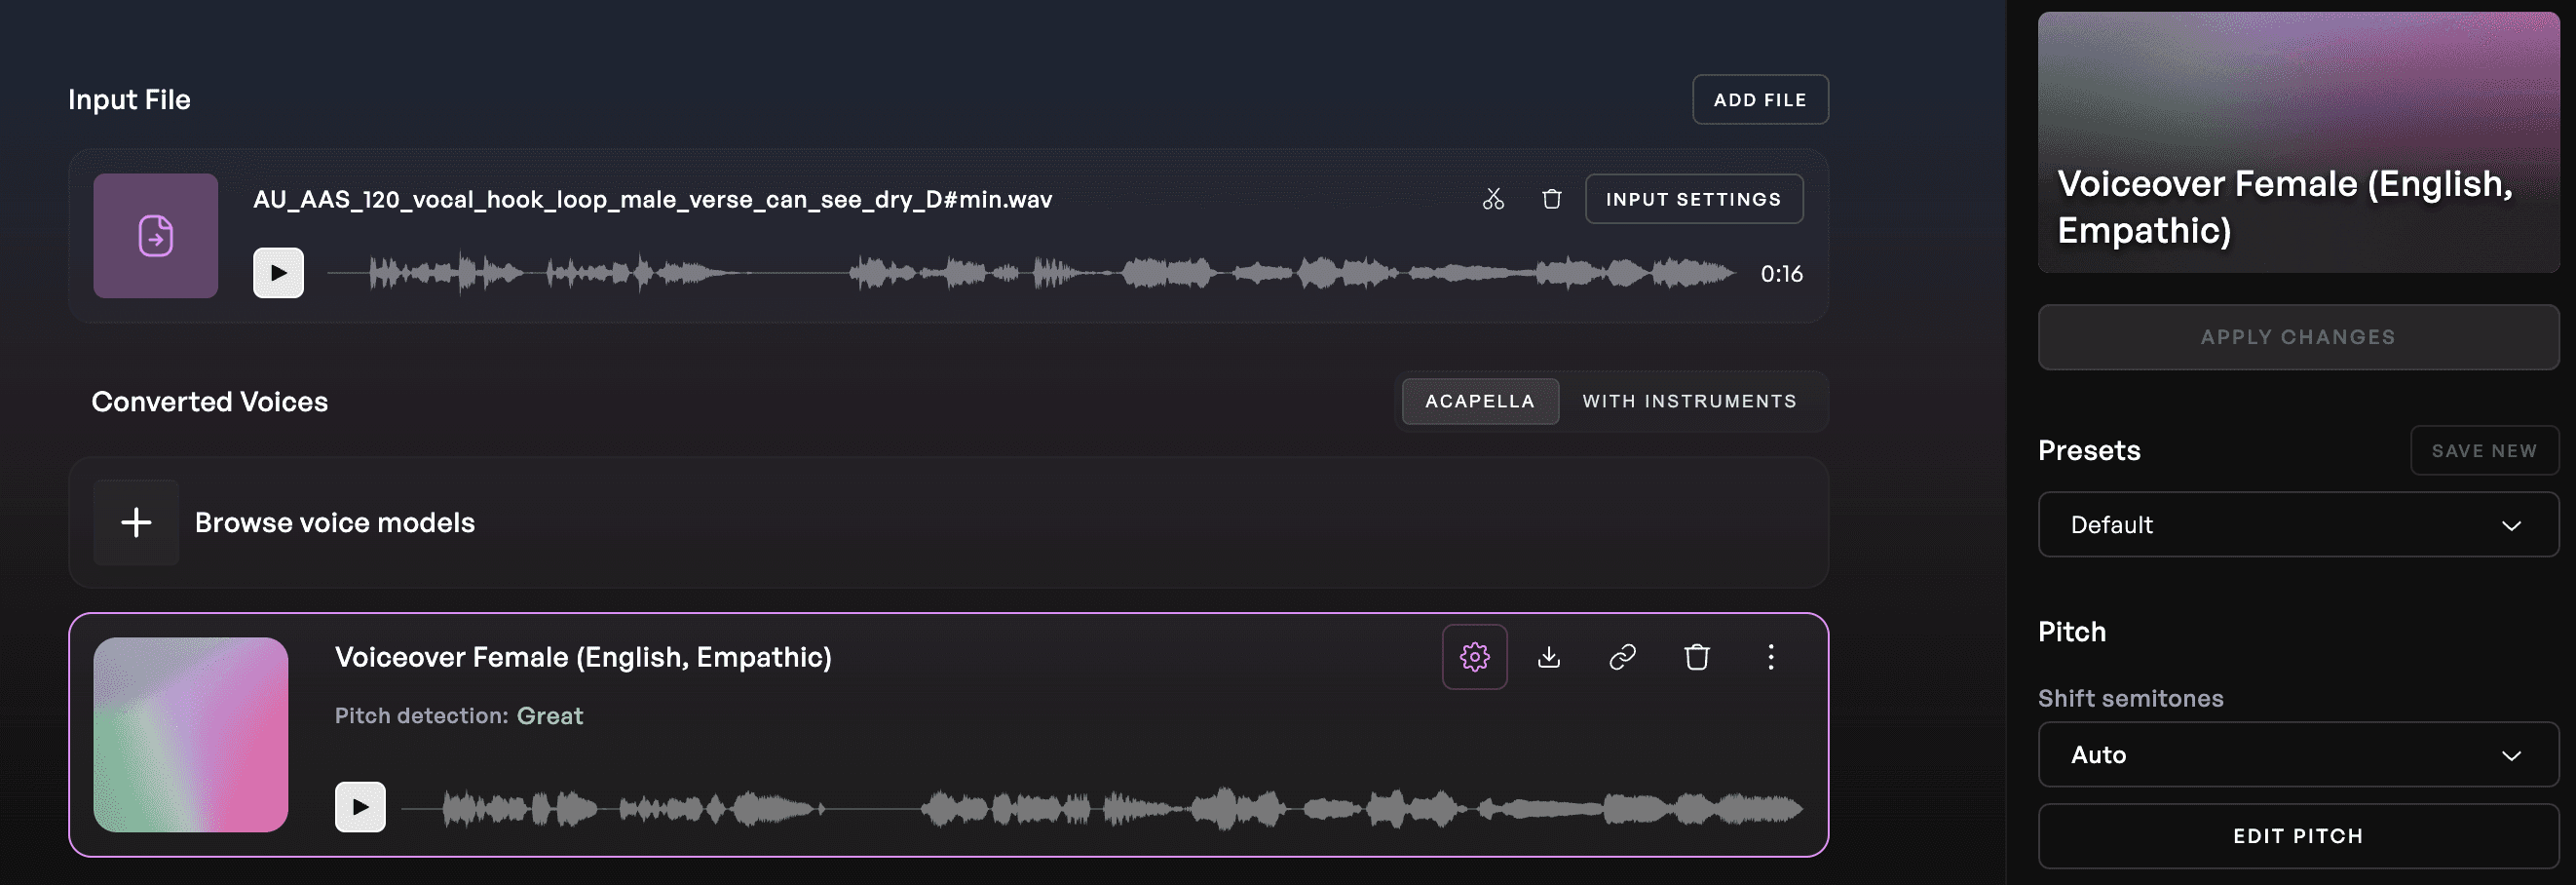2576x885 pixels.
Task: Click the 'Input File' heading
Action: [129, 100]
